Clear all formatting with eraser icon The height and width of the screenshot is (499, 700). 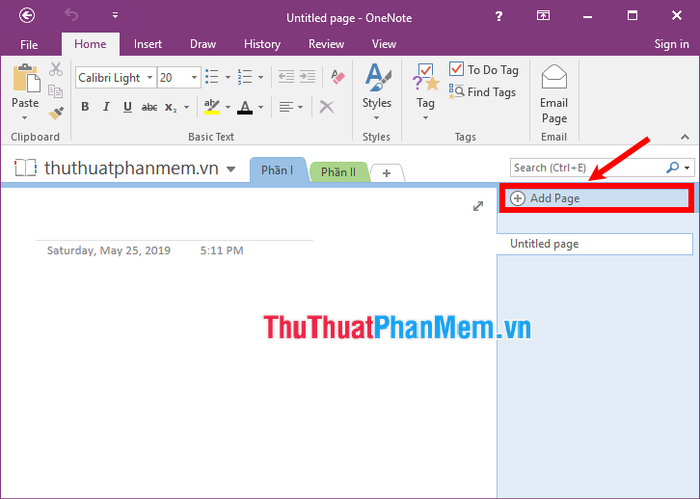tap(338, 77)
